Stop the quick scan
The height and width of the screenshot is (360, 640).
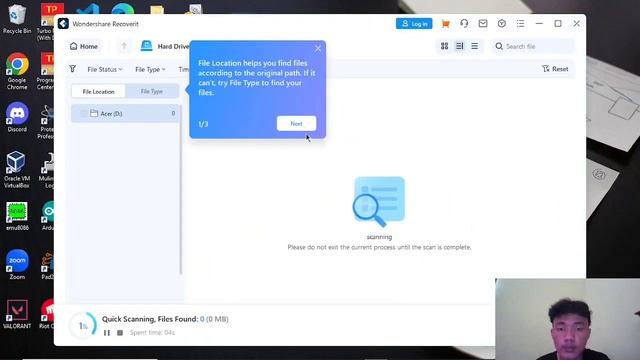click(120, 333)
